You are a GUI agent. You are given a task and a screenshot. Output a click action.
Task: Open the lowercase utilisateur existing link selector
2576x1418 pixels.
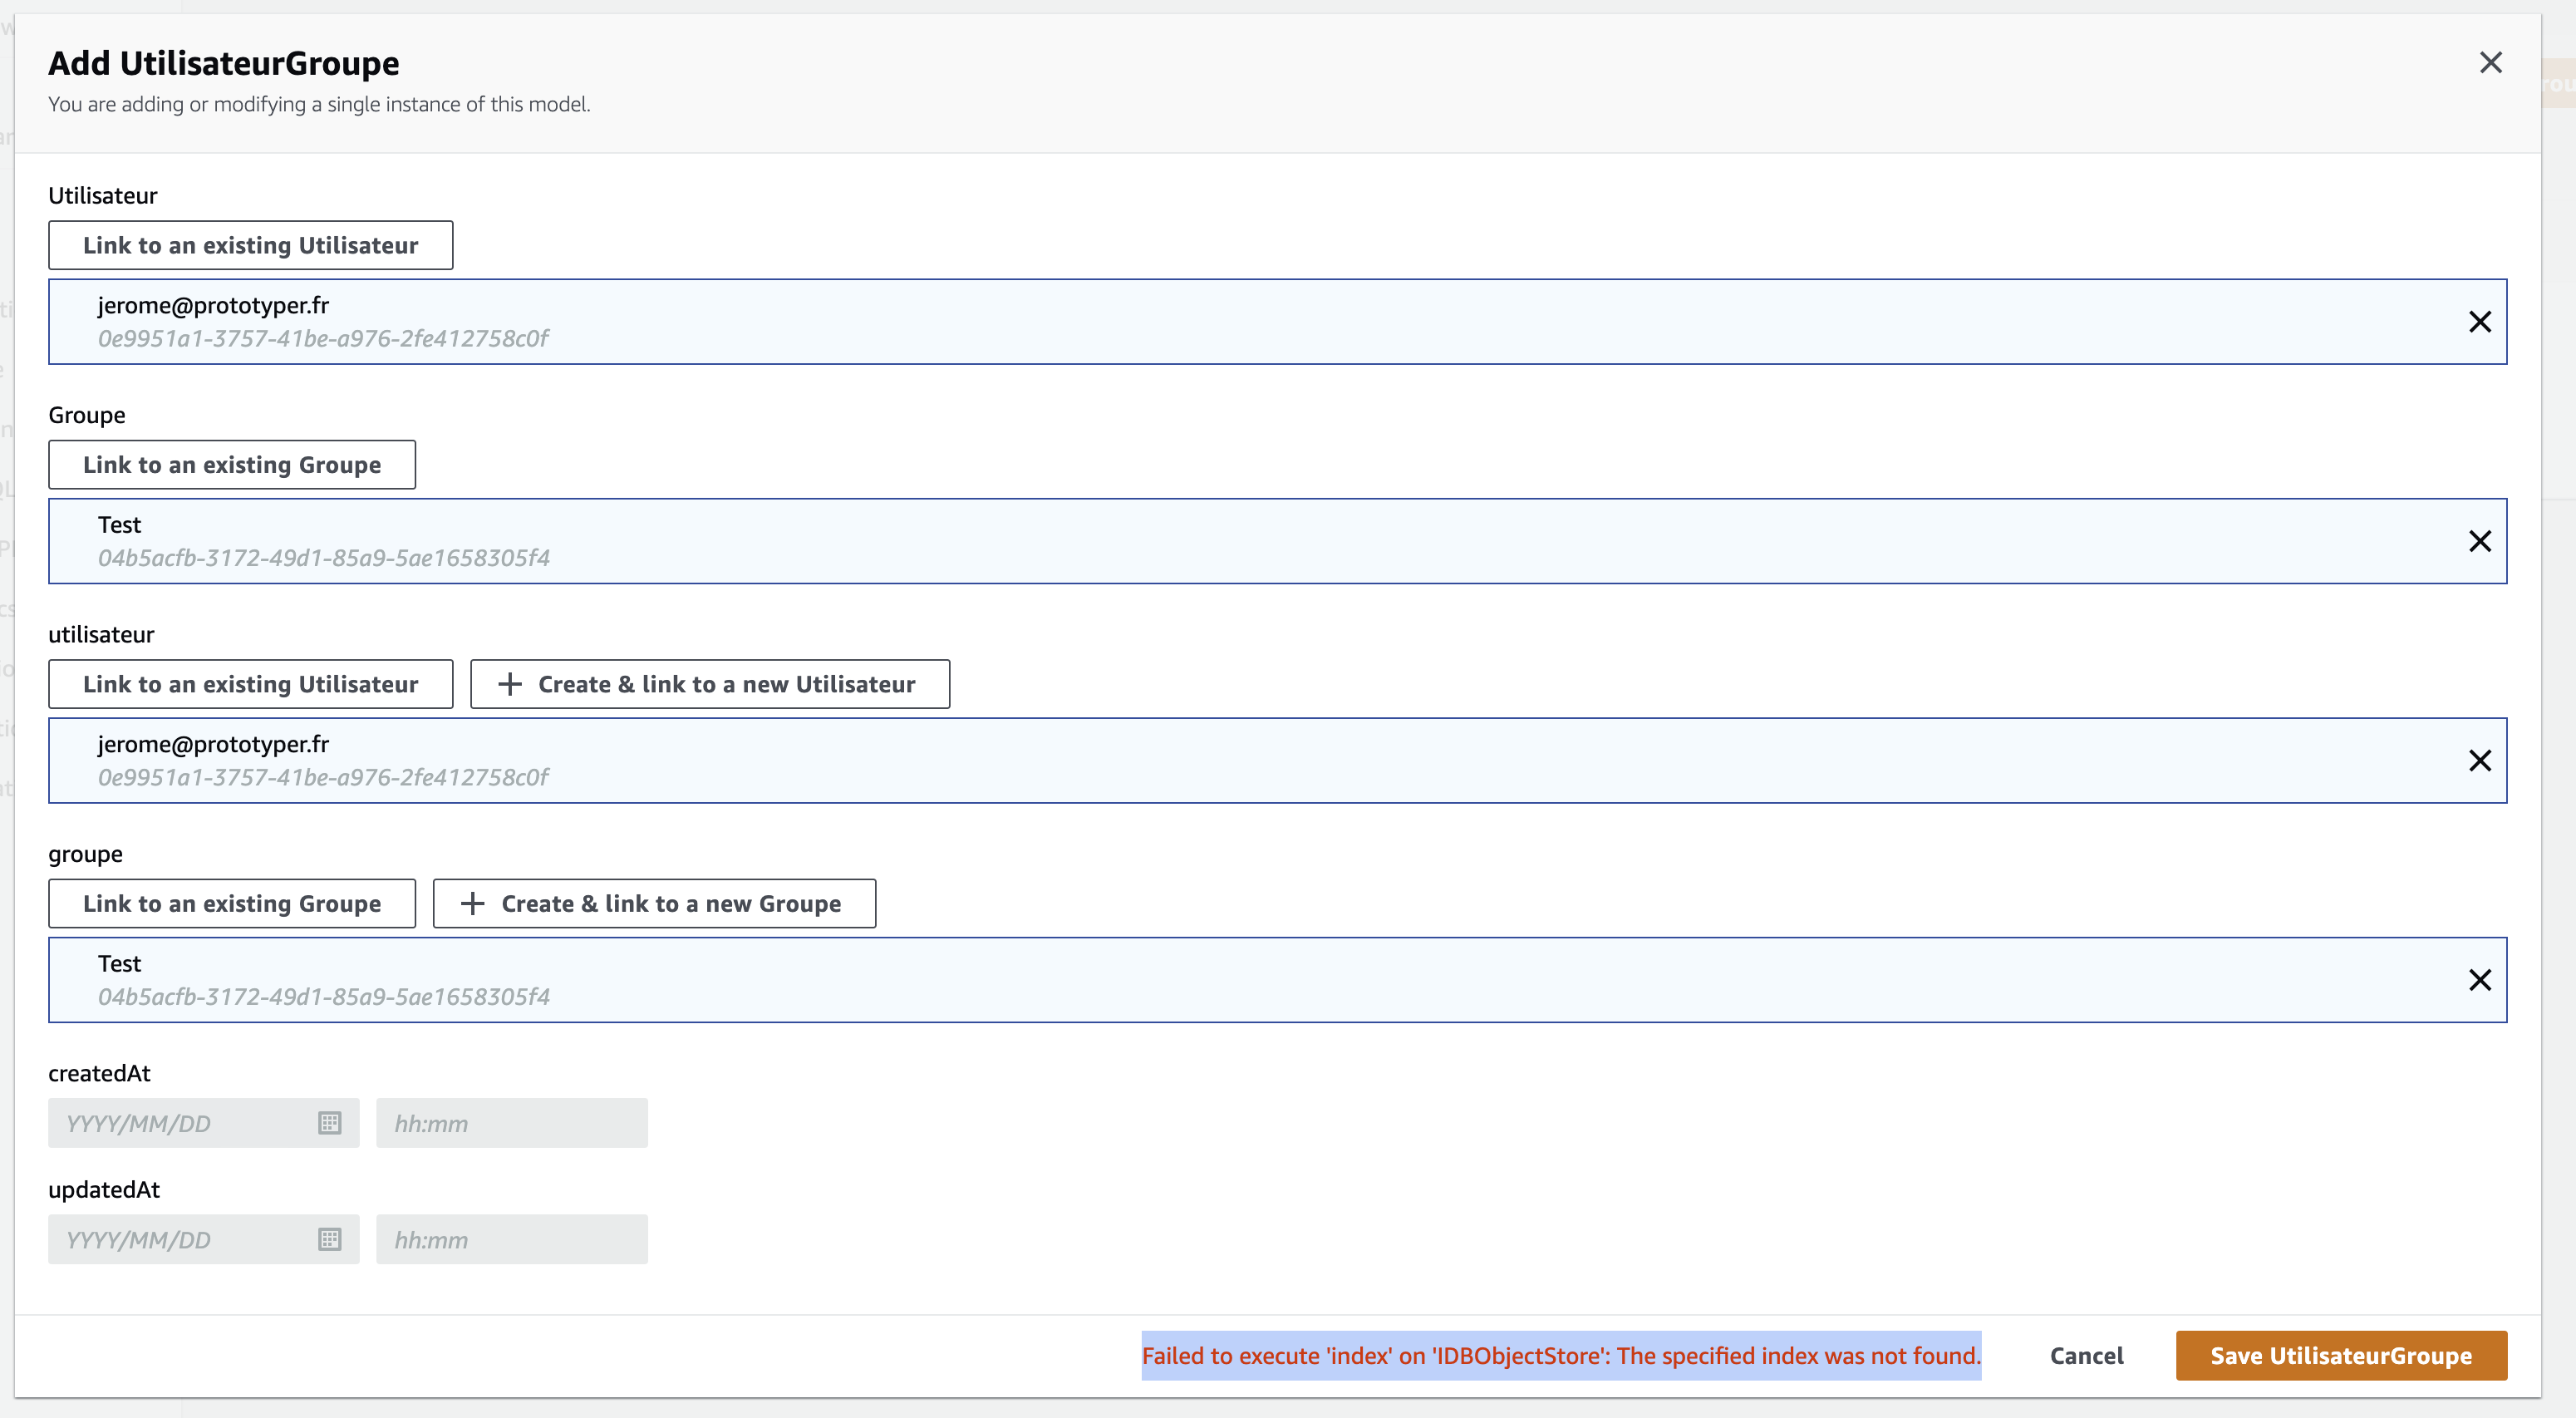[x=250, y=684]
